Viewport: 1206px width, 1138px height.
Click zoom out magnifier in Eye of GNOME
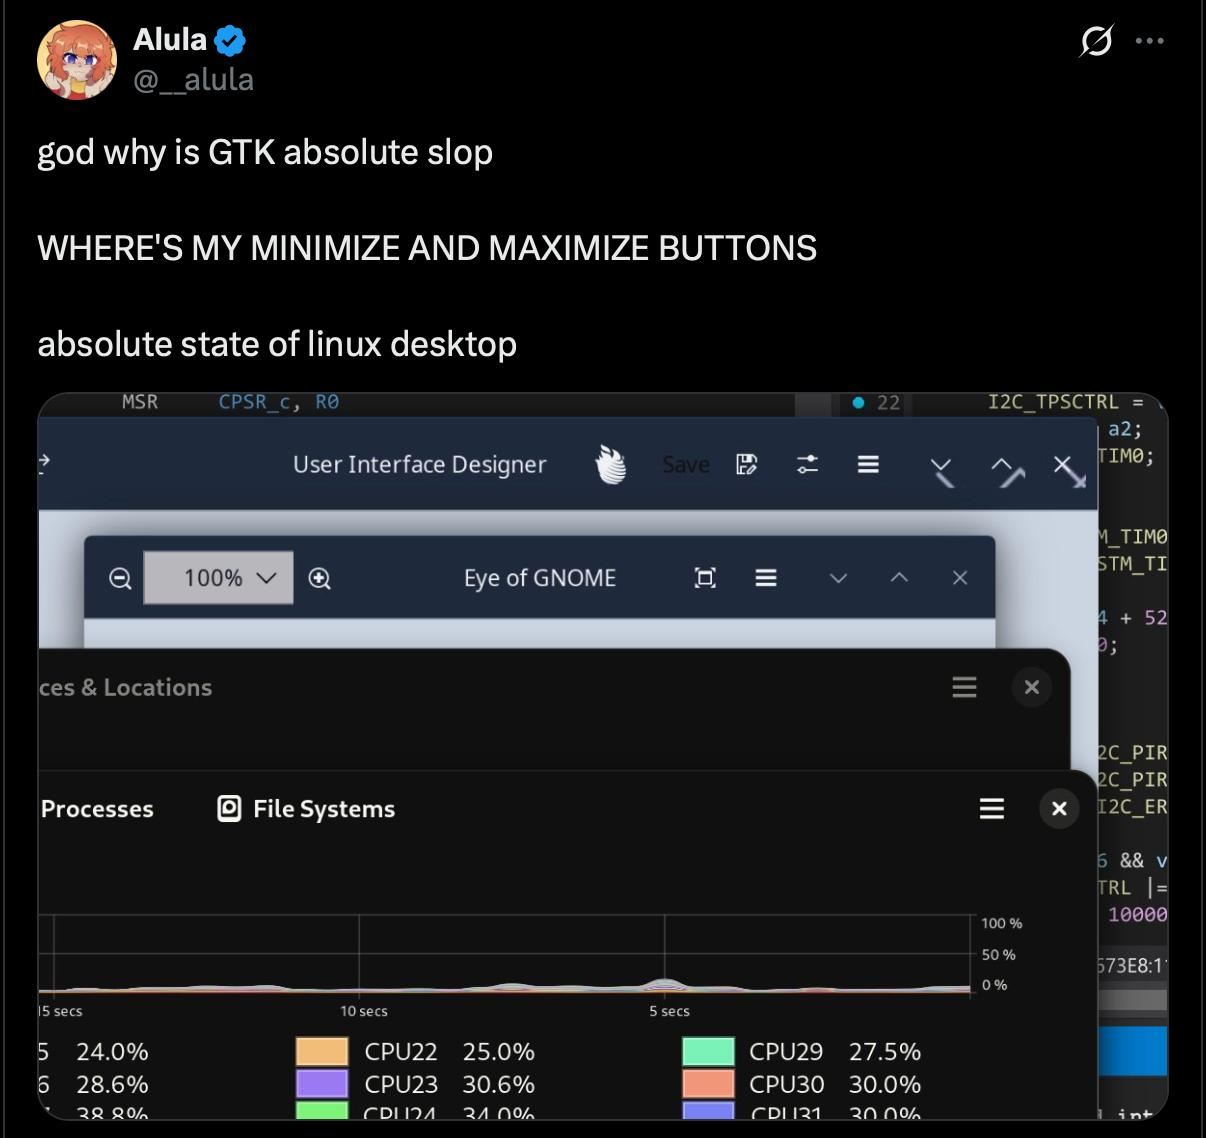[x=120, y=578]
